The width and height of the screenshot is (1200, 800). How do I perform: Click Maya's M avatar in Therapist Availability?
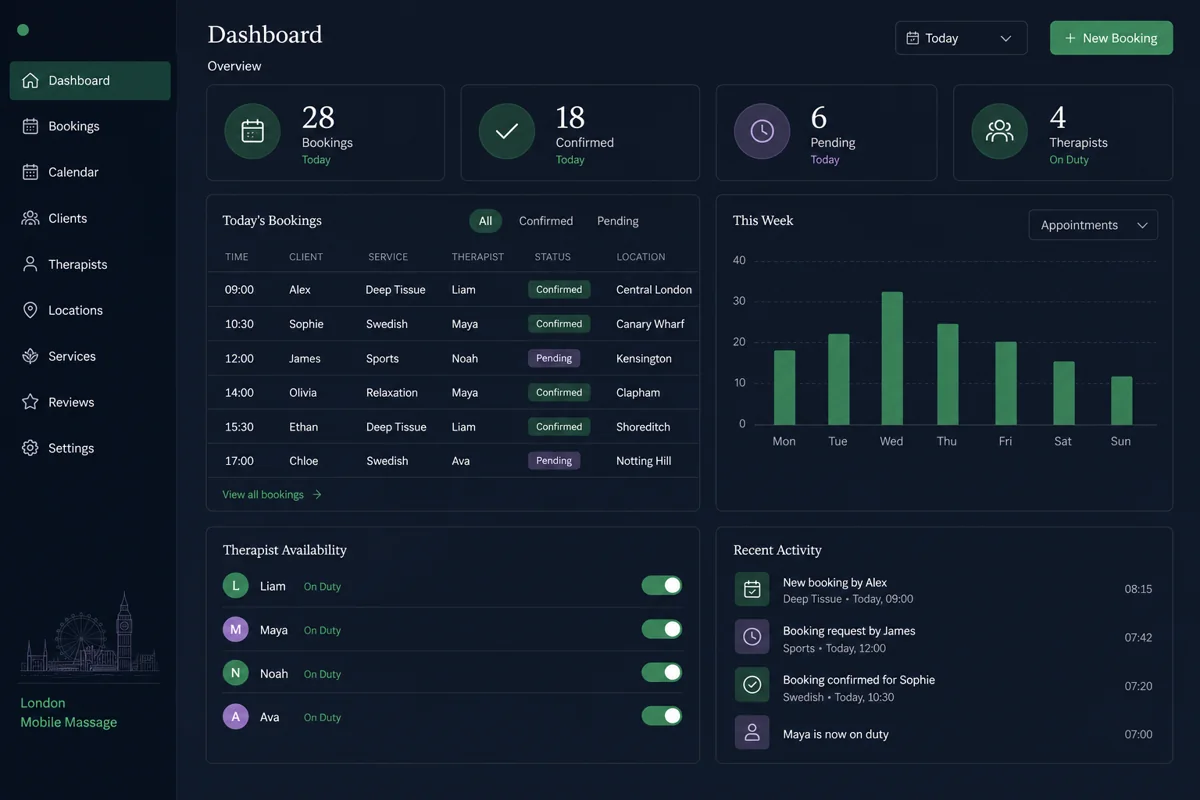coord(235,630)
